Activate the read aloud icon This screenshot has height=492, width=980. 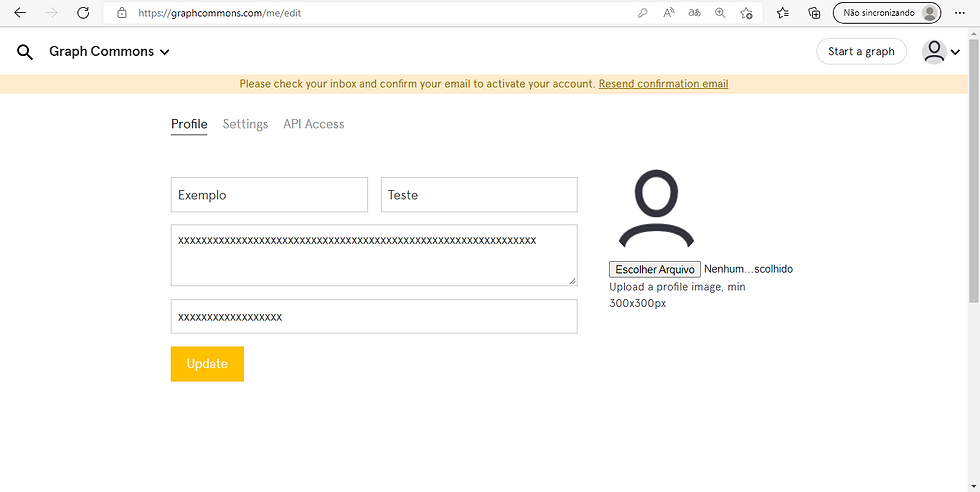[669, 13]
